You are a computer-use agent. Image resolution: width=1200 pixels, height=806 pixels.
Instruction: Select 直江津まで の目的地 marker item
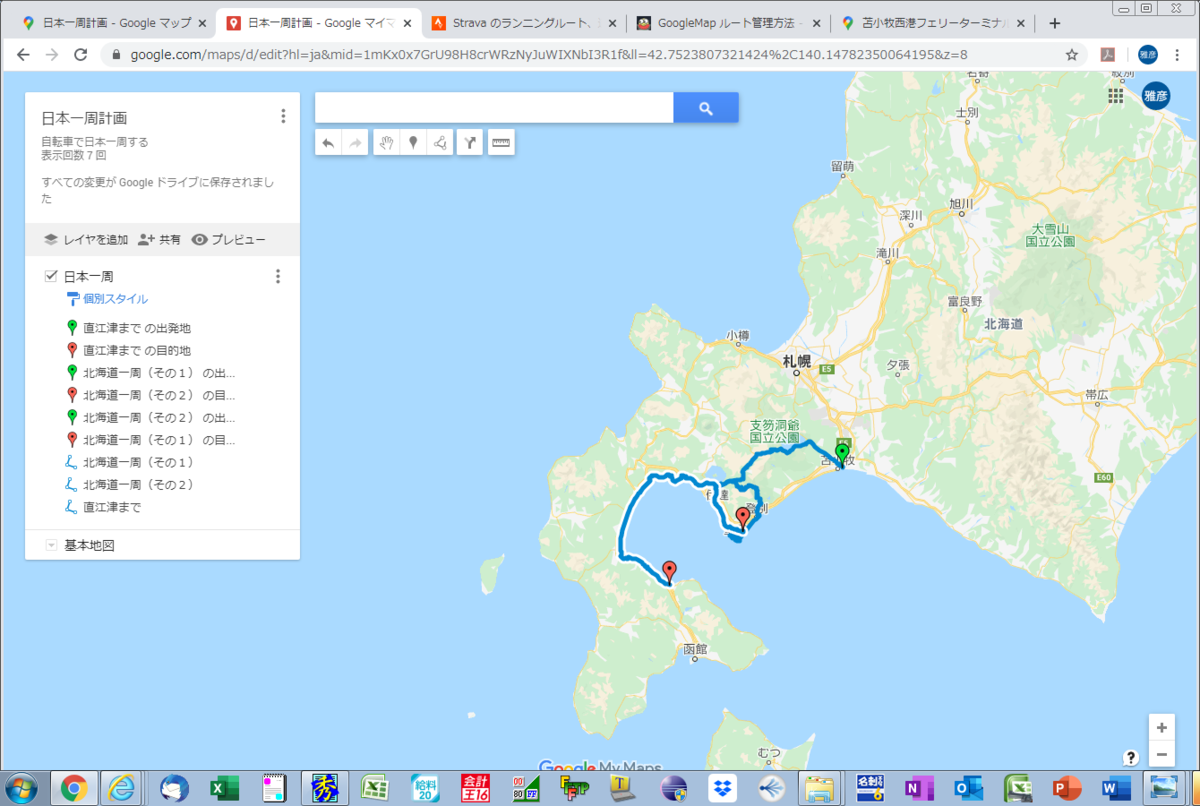click(x=137, y=351)
